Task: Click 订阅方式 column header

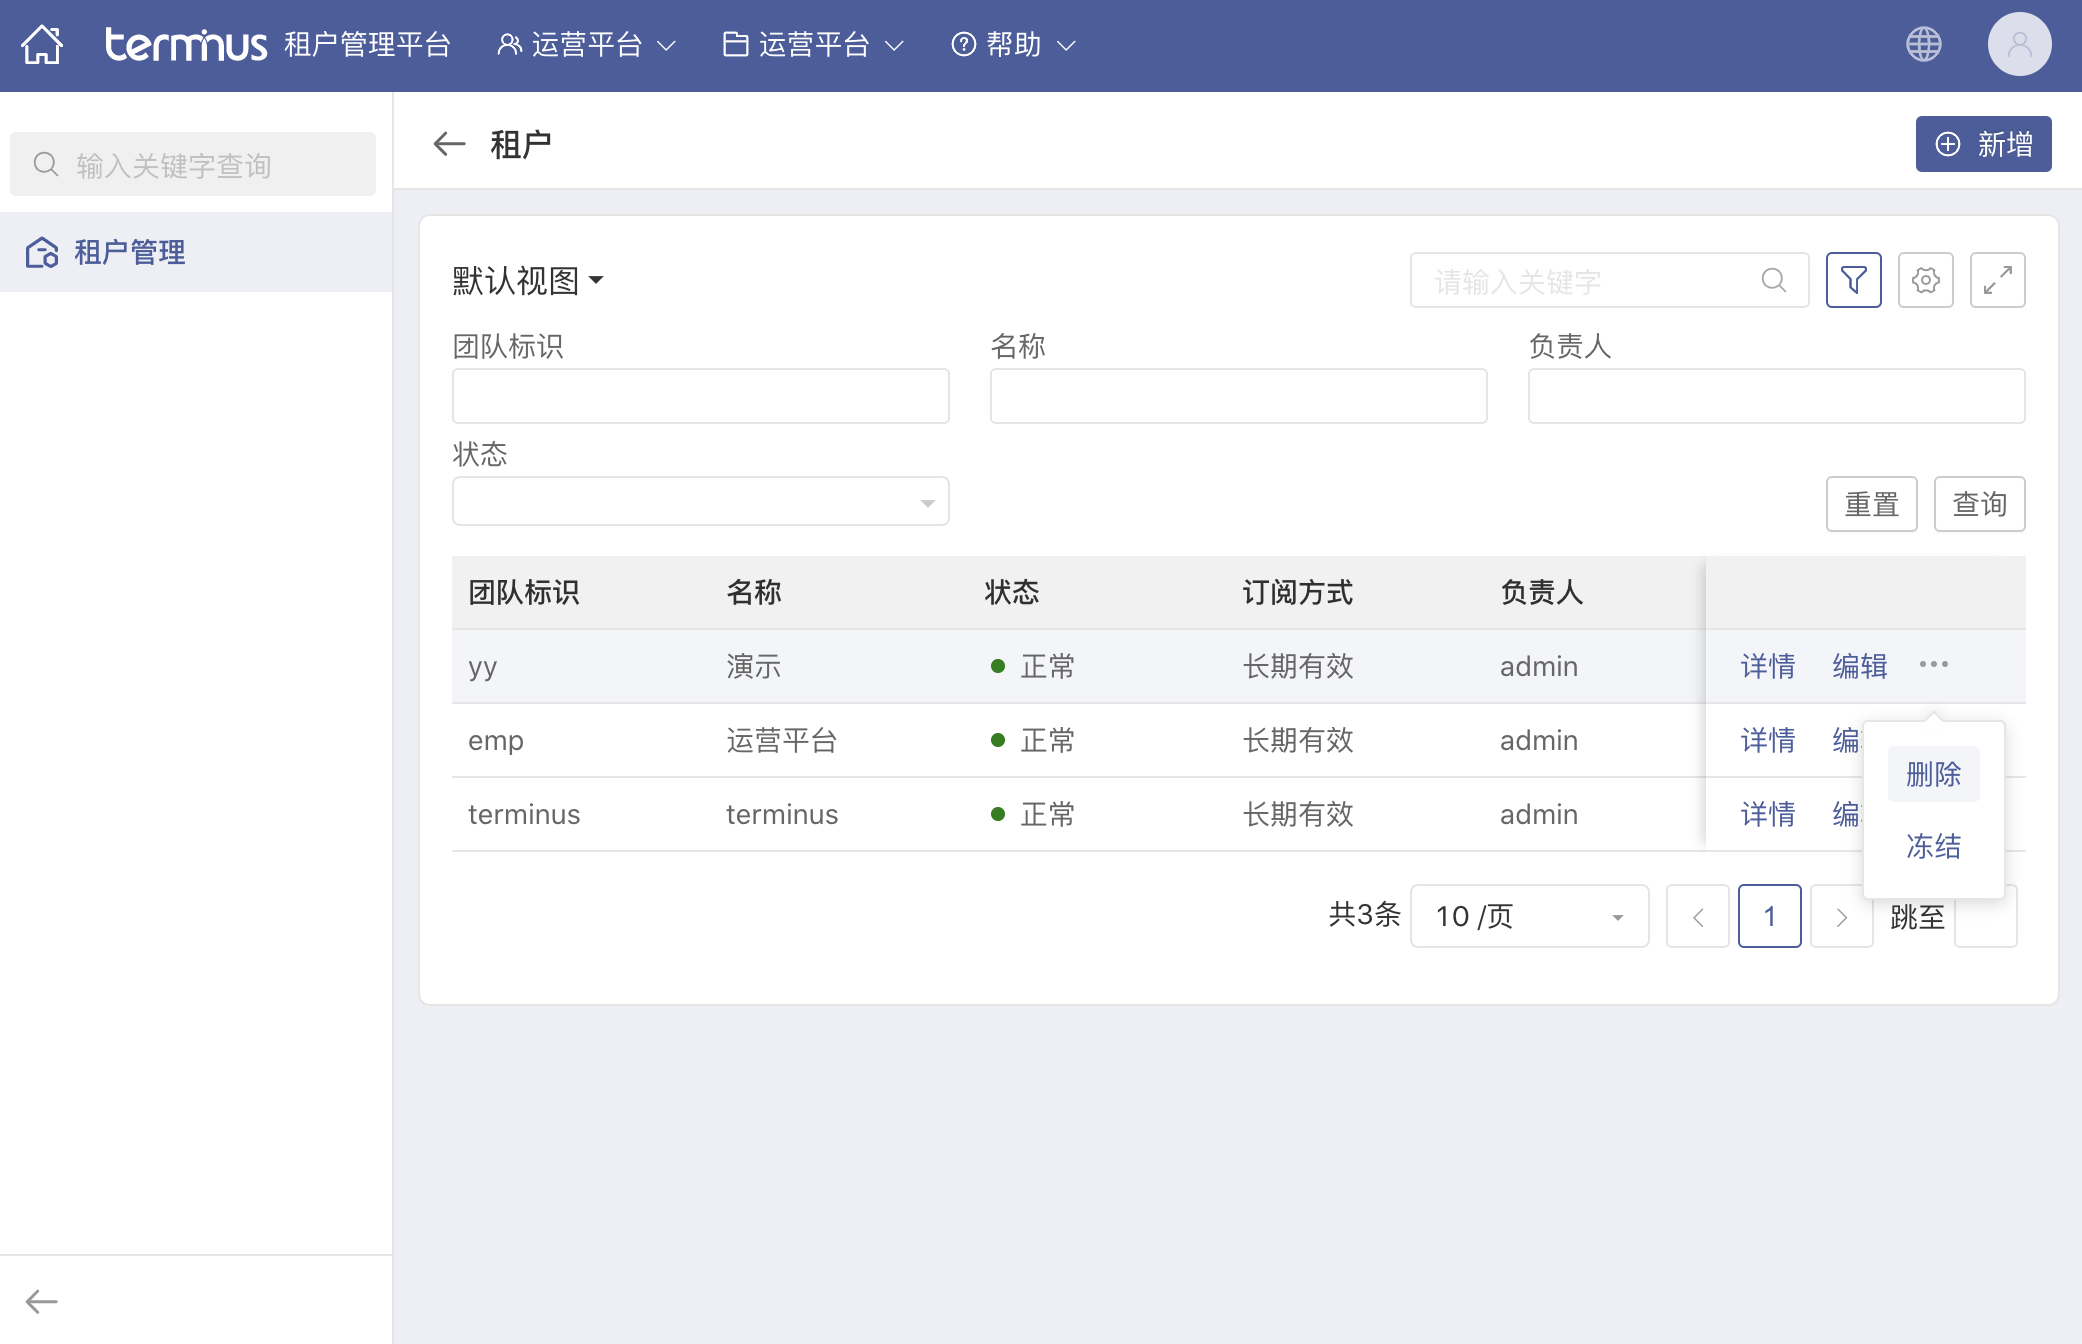Action: pos(1298,592)
